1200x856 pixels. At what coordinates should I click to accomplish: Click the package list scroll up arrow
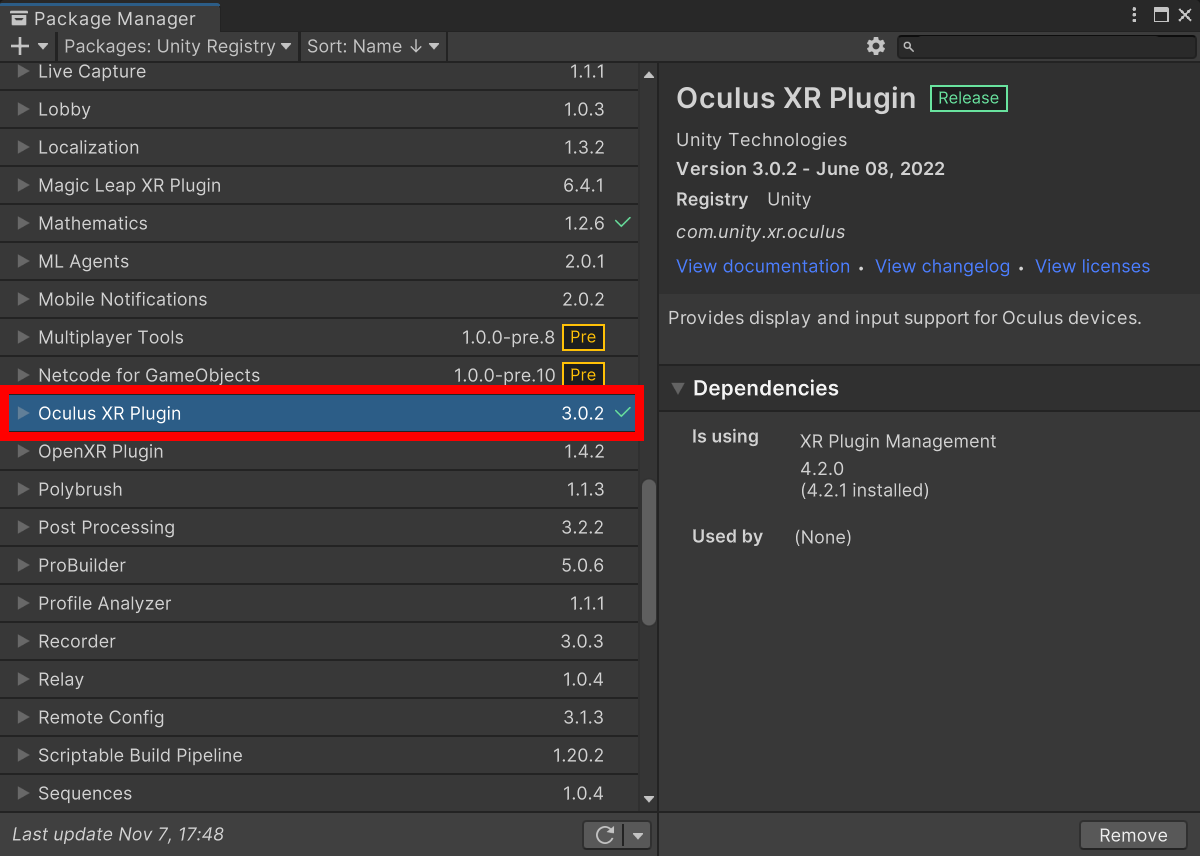click(649, 75)
